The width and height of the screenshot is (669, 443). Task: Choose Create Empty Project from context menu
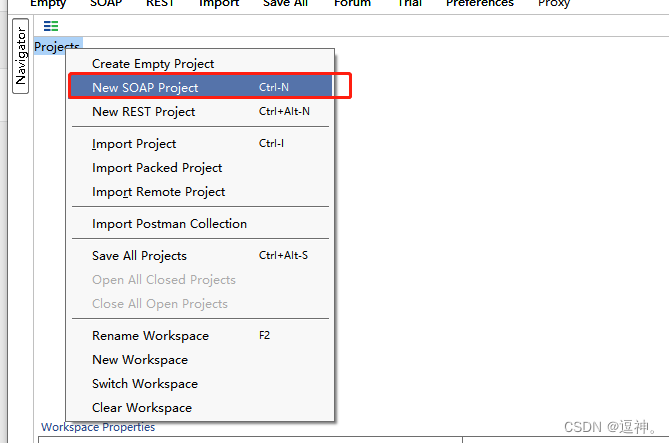pyautogui.click(x=200, y=64)
